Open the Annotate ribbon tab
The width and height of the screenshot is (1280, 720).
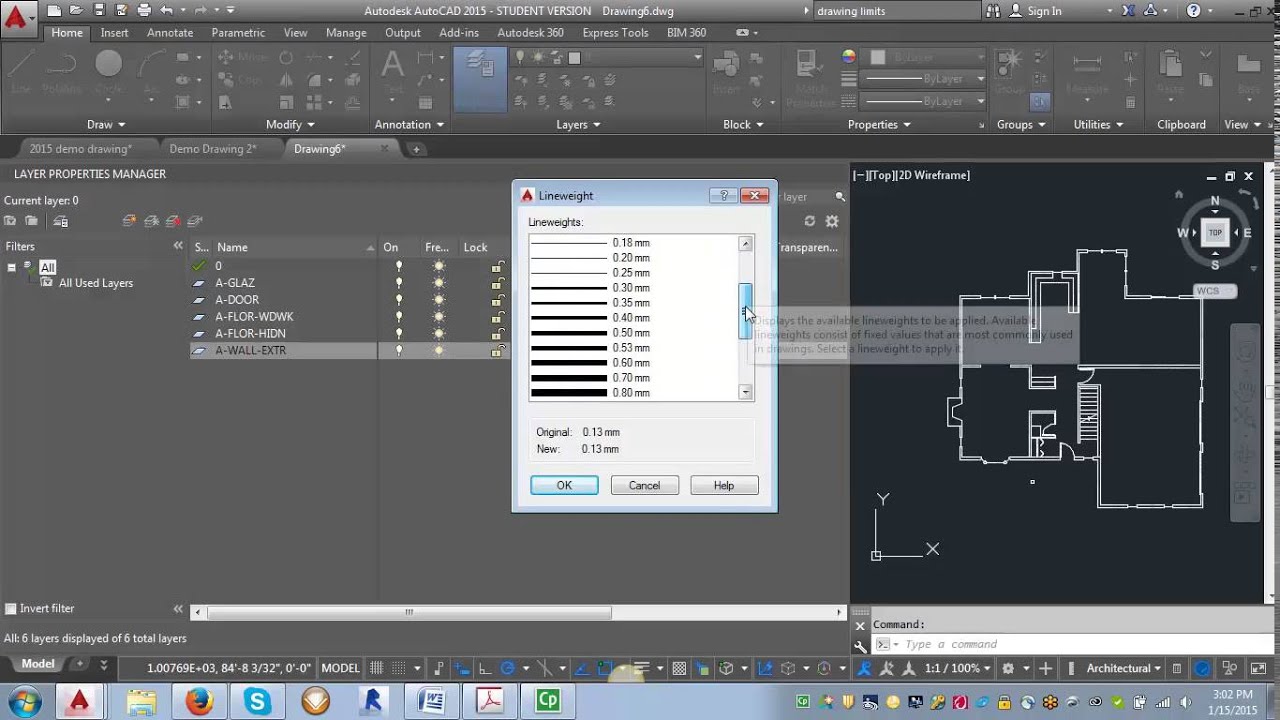coord(170,32)
